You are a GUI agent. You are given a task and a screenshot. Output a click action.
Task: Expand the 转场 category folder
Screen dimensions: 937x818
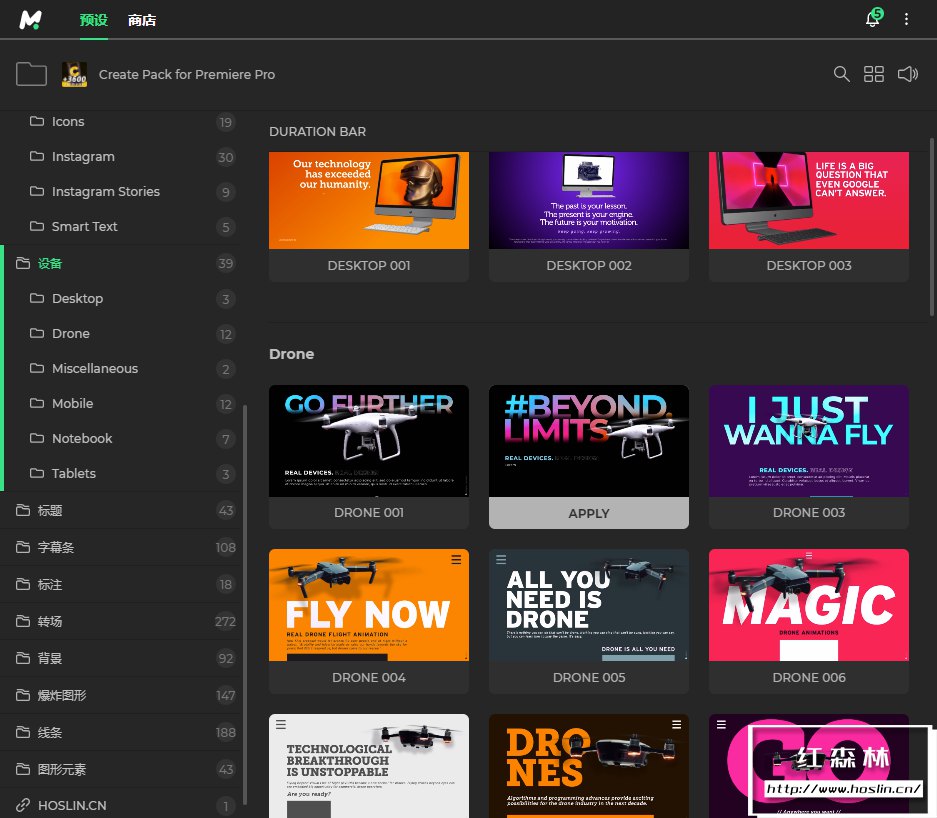50,621
